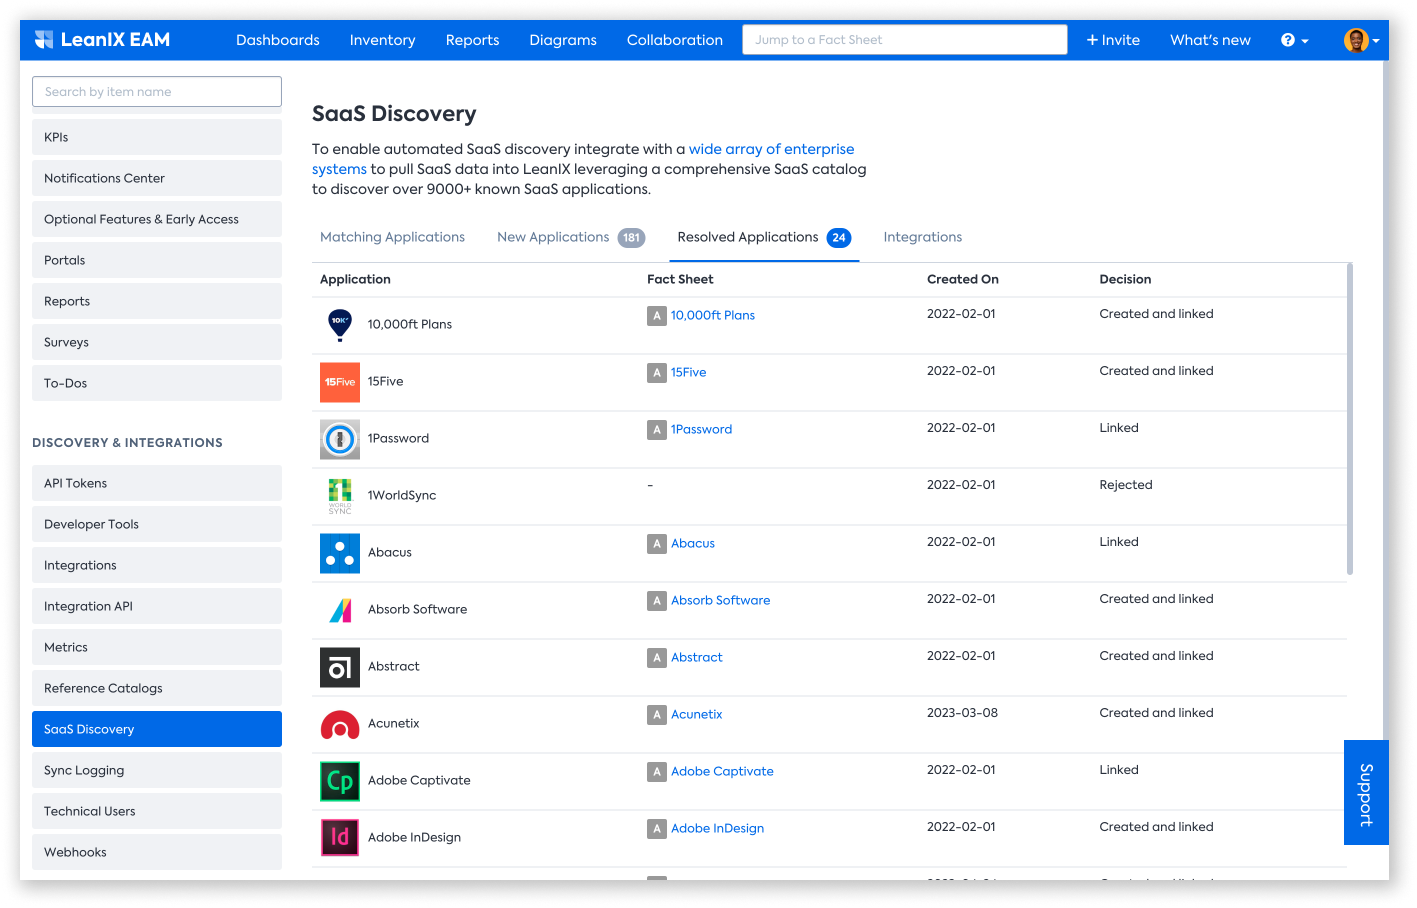Click the fact sheet type icon beside Adobe InDesign link
The width and height of the screenshot is (1417, 908).
657,829
